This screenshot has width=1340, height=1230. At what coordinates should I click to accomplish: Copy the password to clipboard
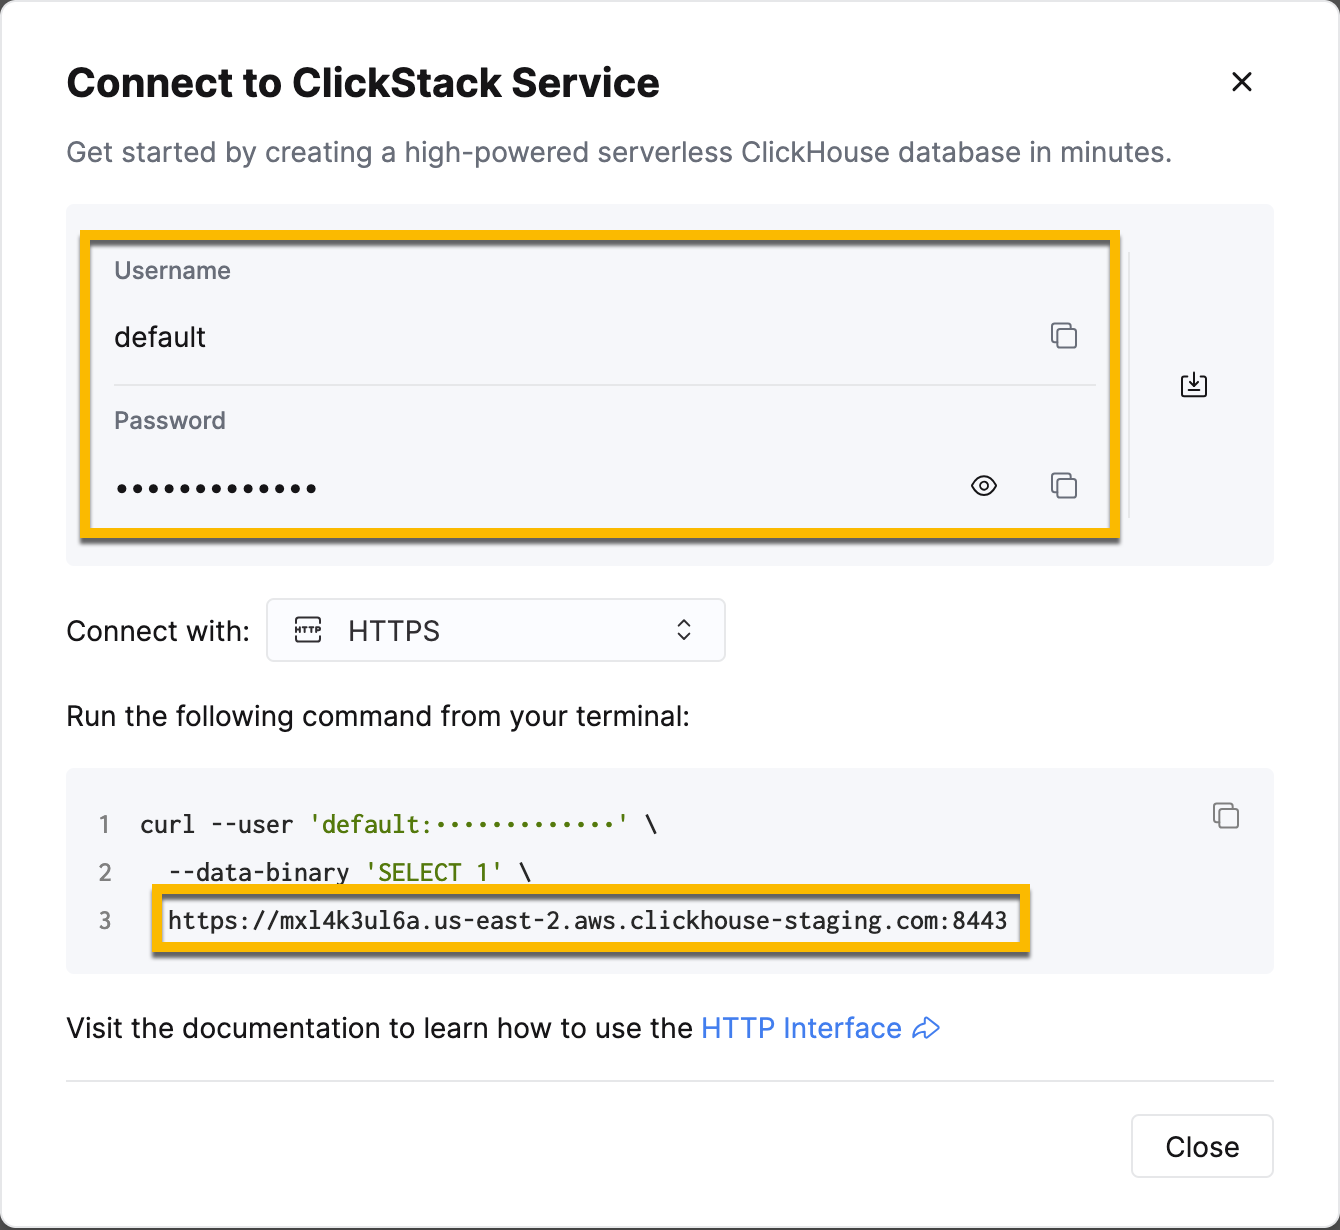tap(1063, 486)
